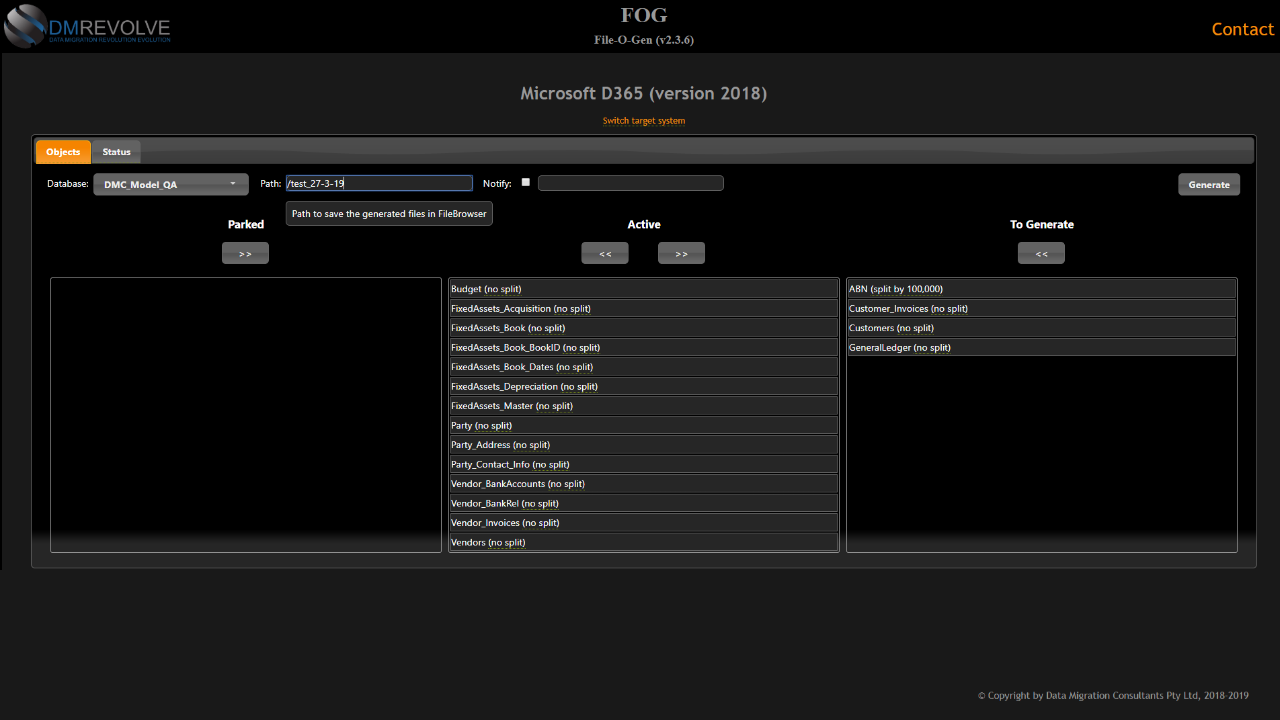
Task: Click Switch target system link
Action: tap(643, 121)
